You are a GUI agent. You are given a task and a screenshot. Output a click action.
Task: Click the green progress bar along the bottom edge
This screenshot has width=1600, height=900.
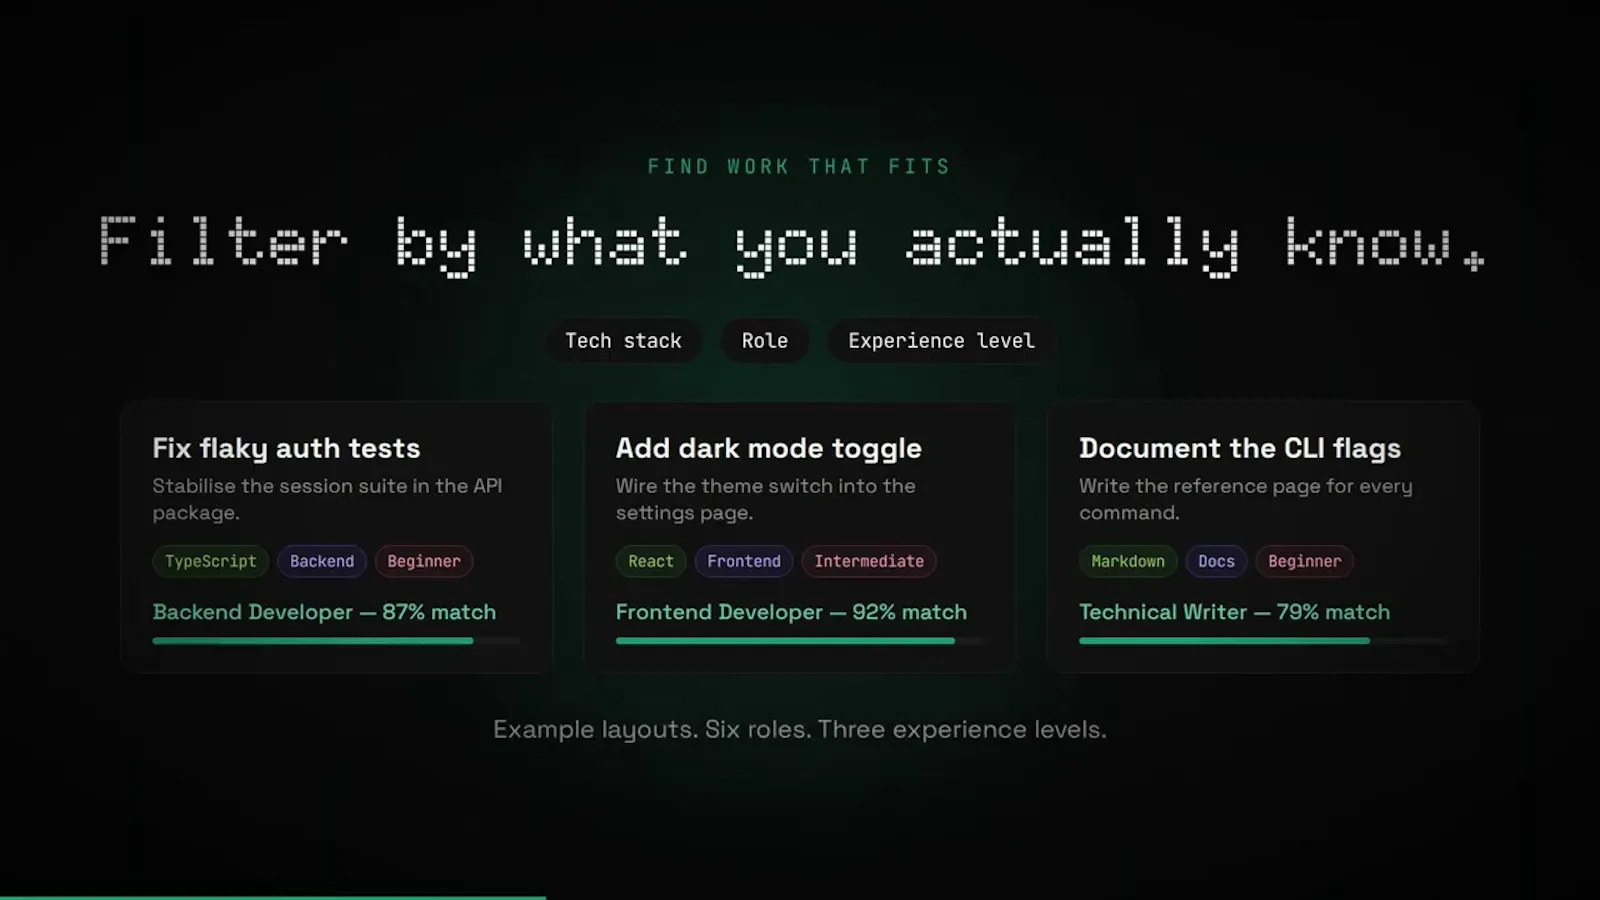[x=273, y=897]
